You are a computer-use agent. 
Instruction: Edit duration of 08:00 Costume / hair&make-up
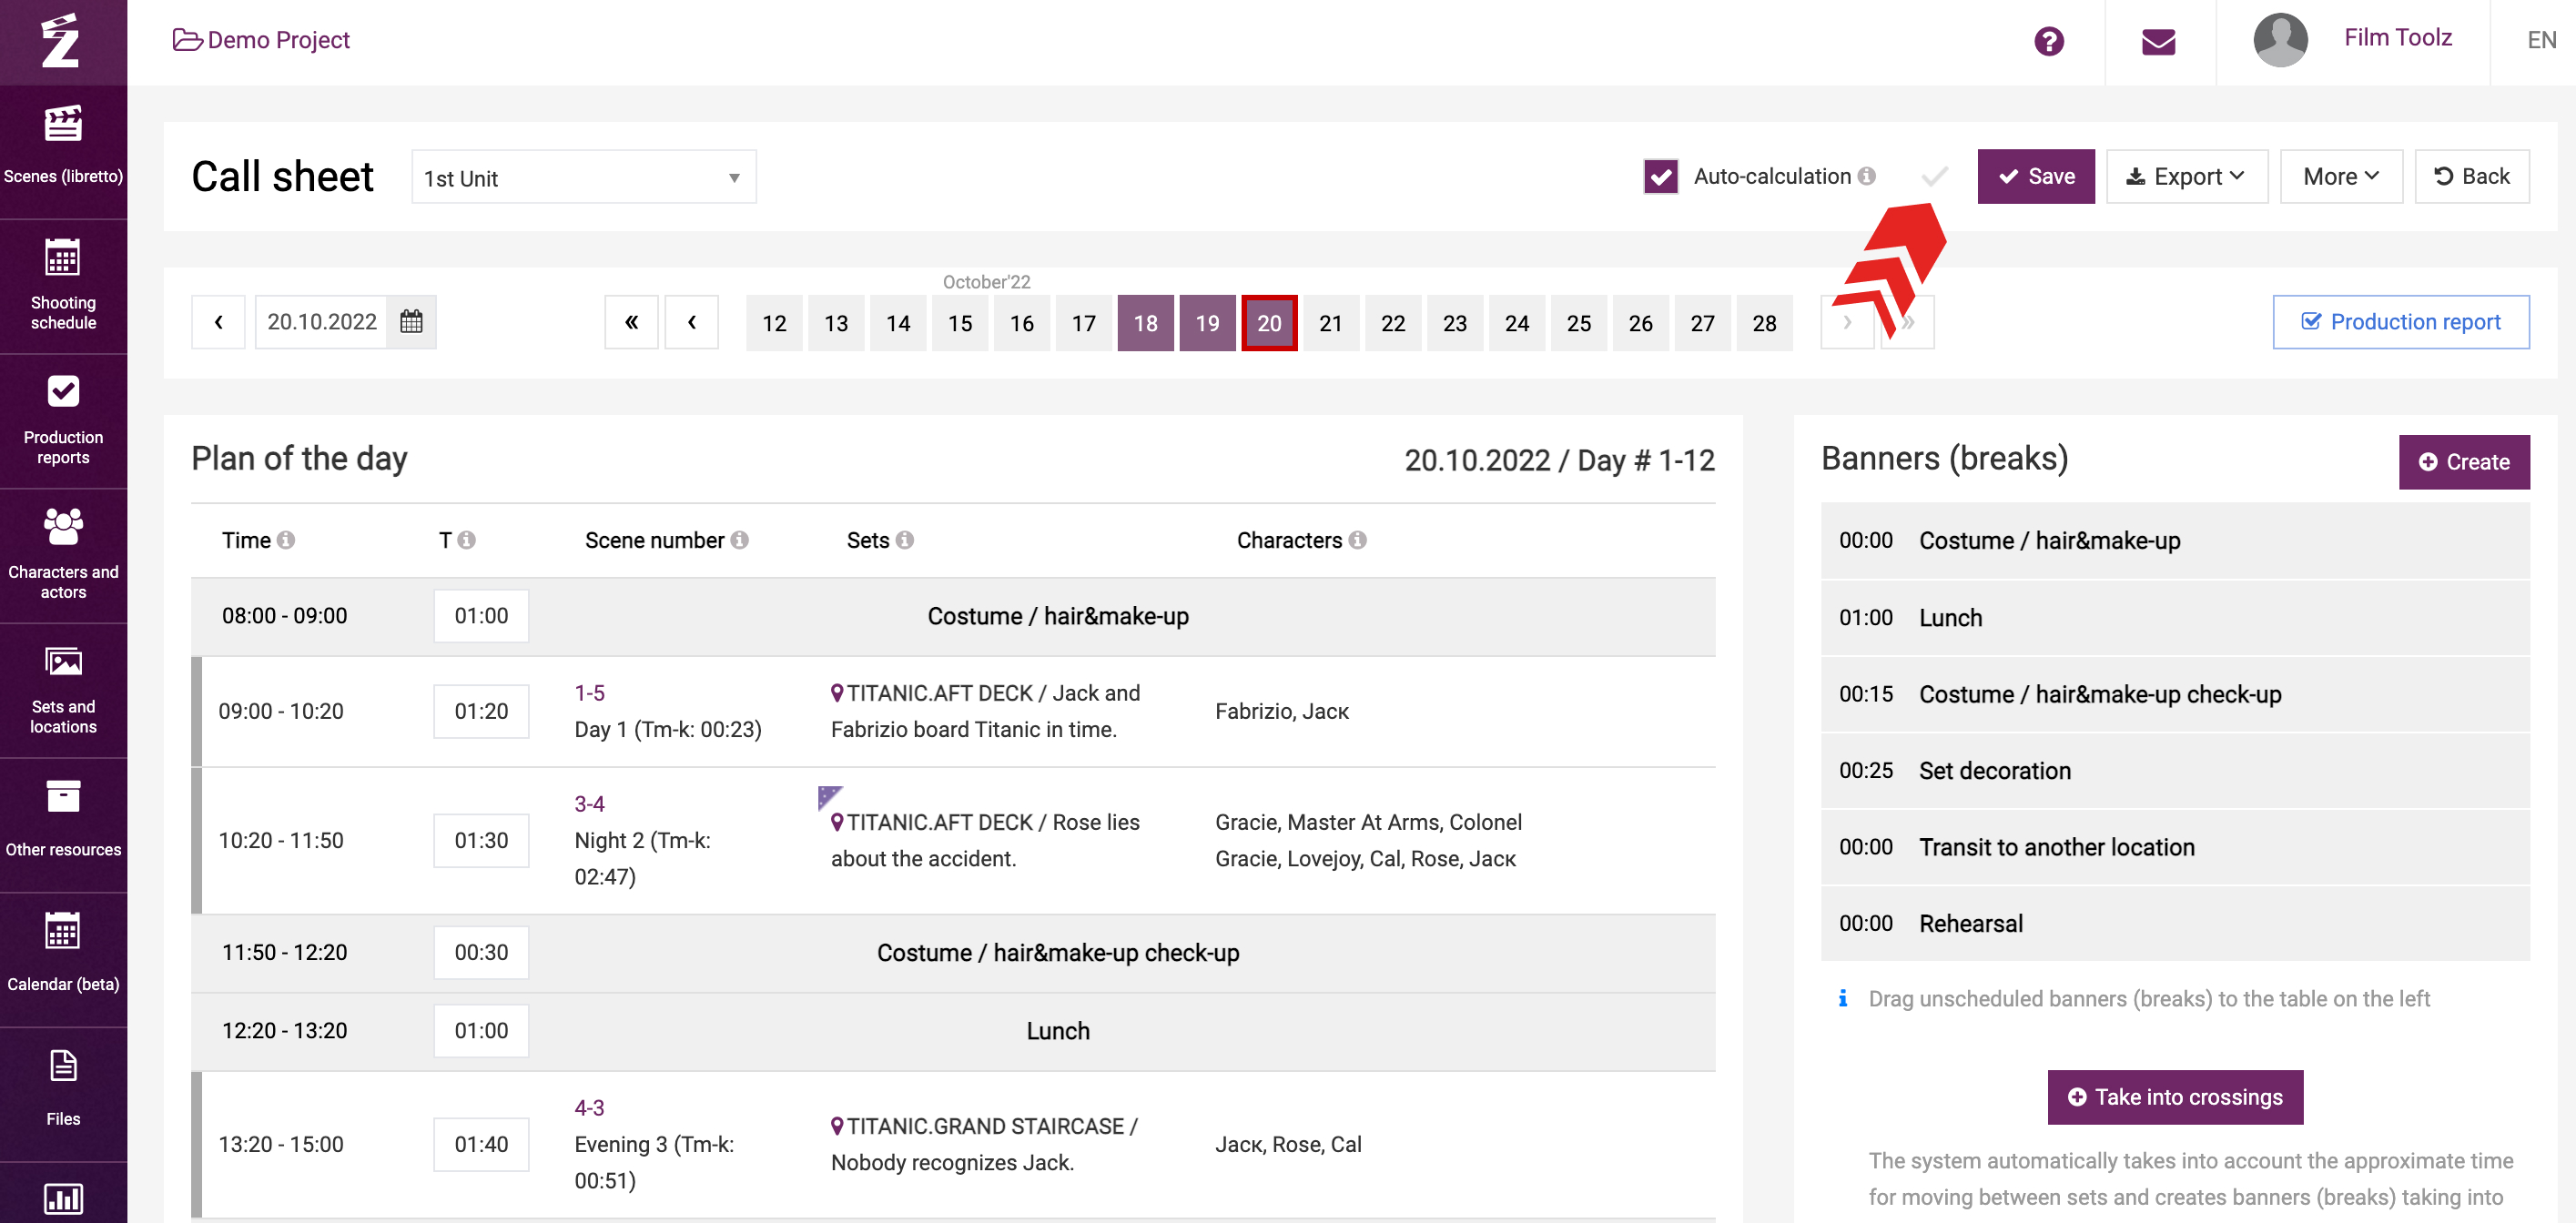481,615
